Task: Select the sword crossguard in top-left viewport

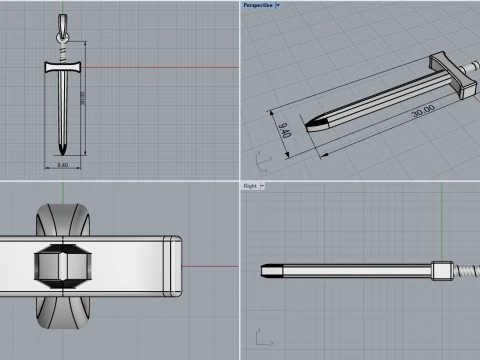Action: [63, 67]
